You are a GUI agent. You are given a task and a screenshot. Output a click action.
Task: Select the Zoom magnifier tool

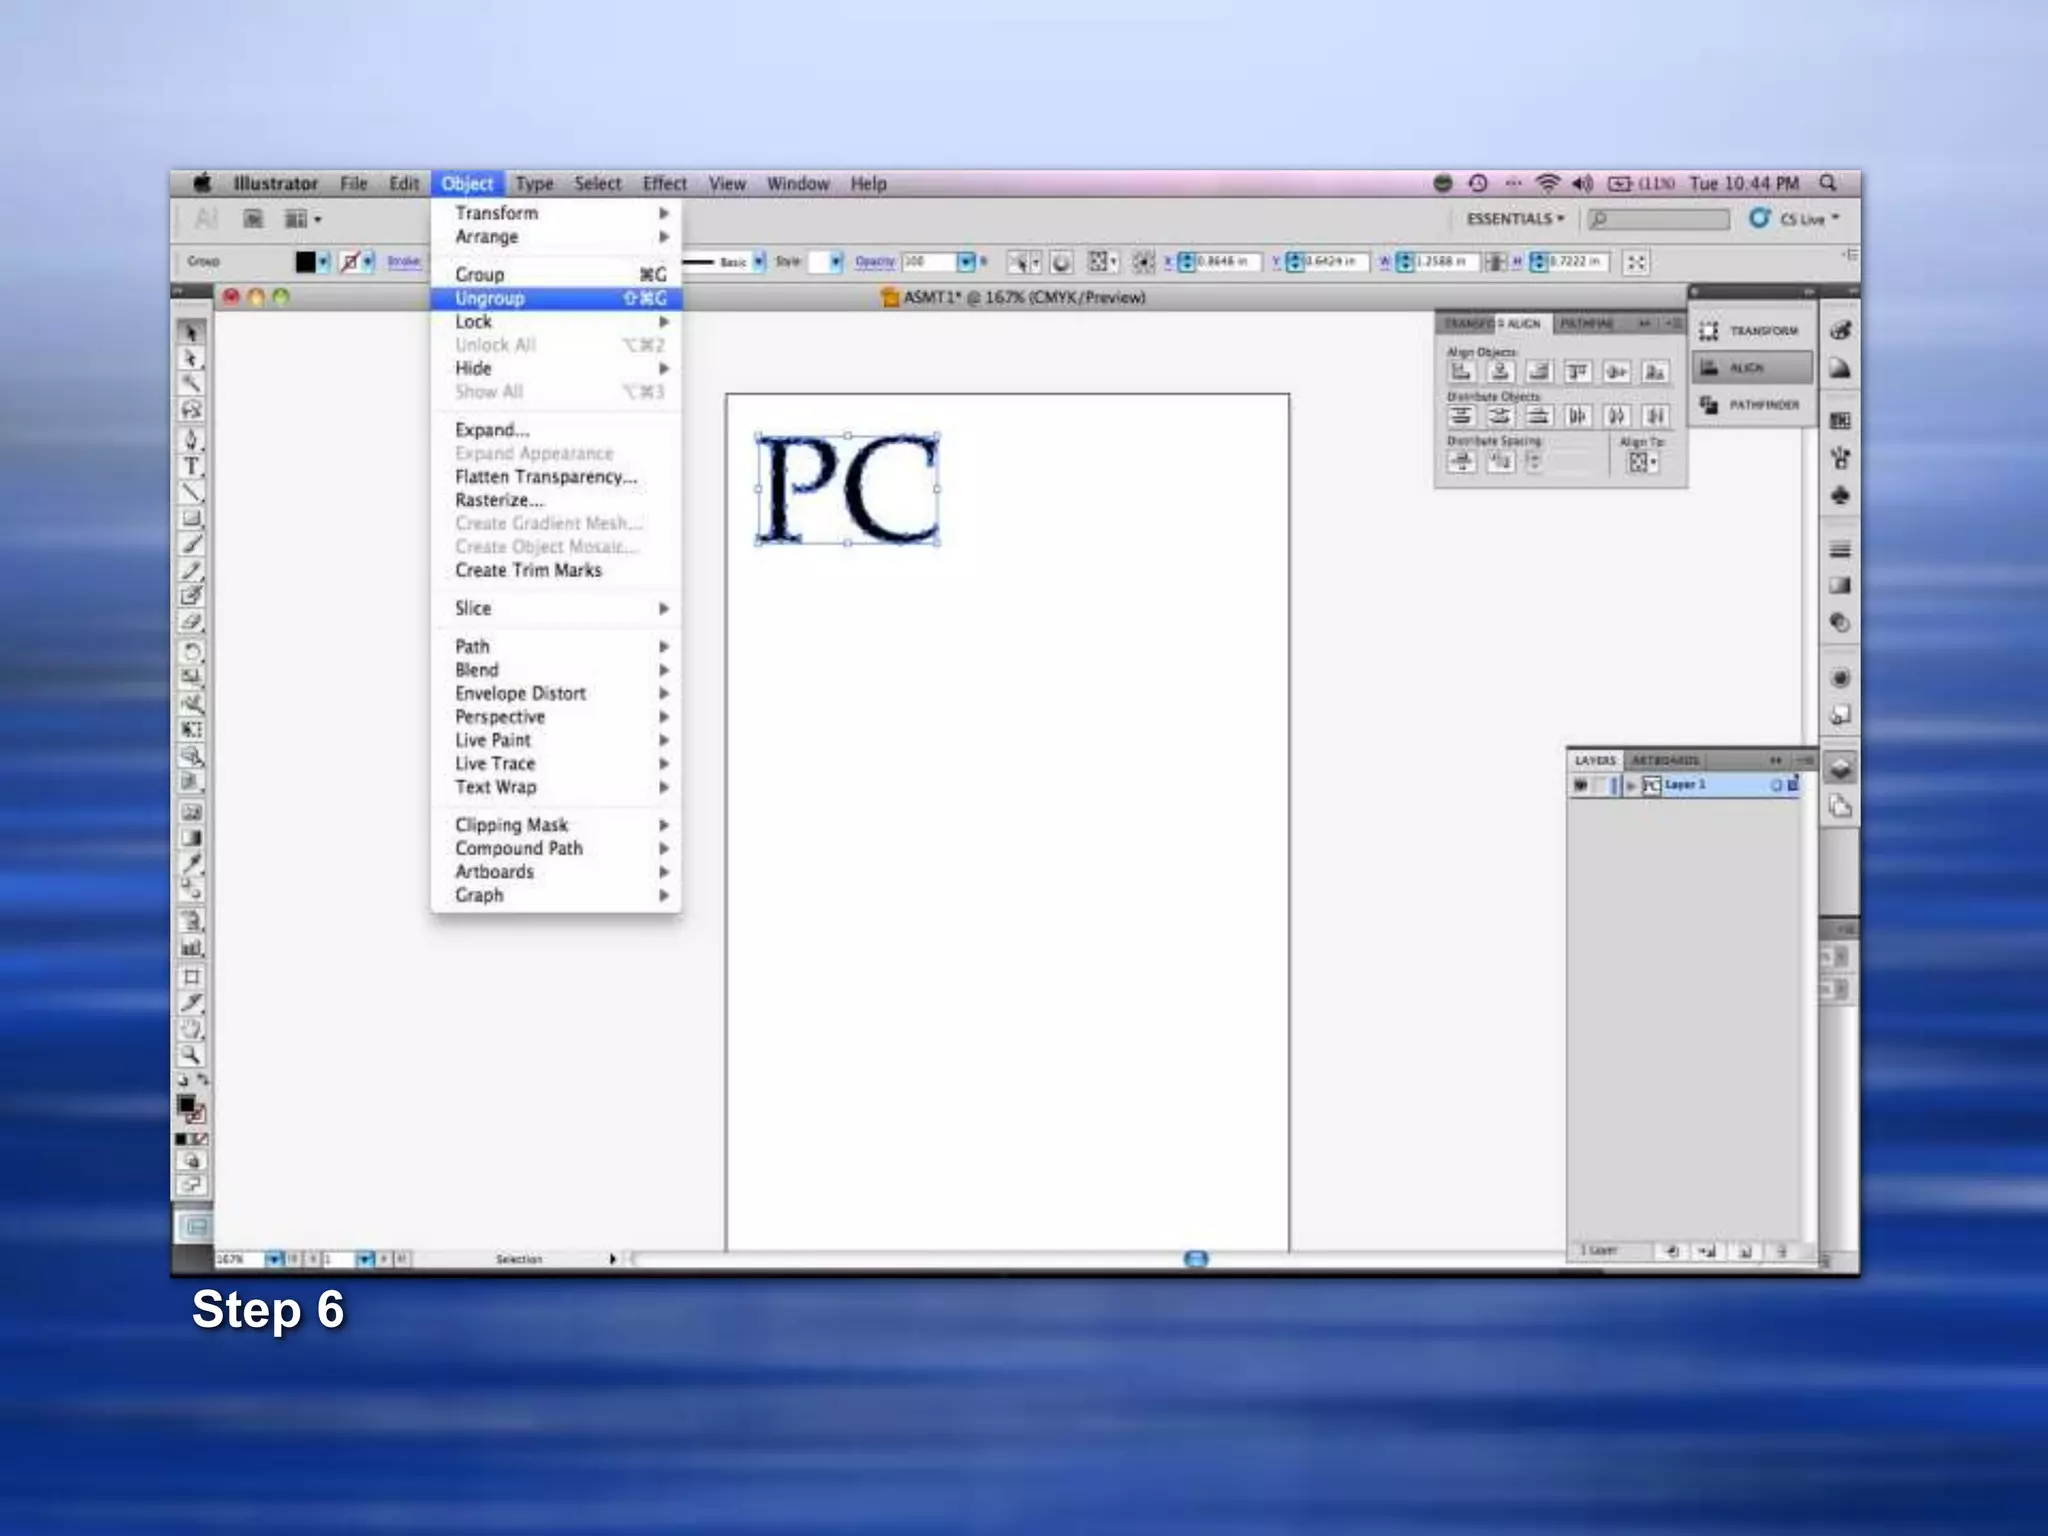[x=191, y=1055]
